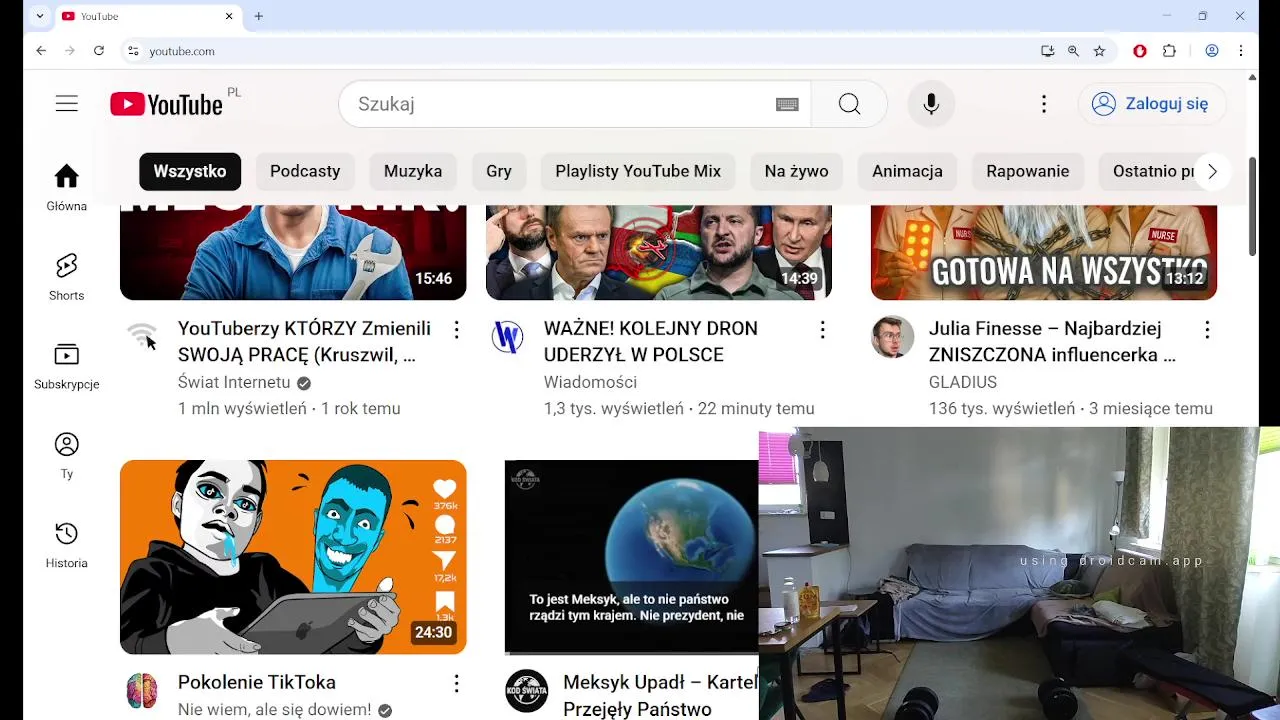Select the Gry filter chip
The image size is (1280, 720).
(x=499, y=171)
